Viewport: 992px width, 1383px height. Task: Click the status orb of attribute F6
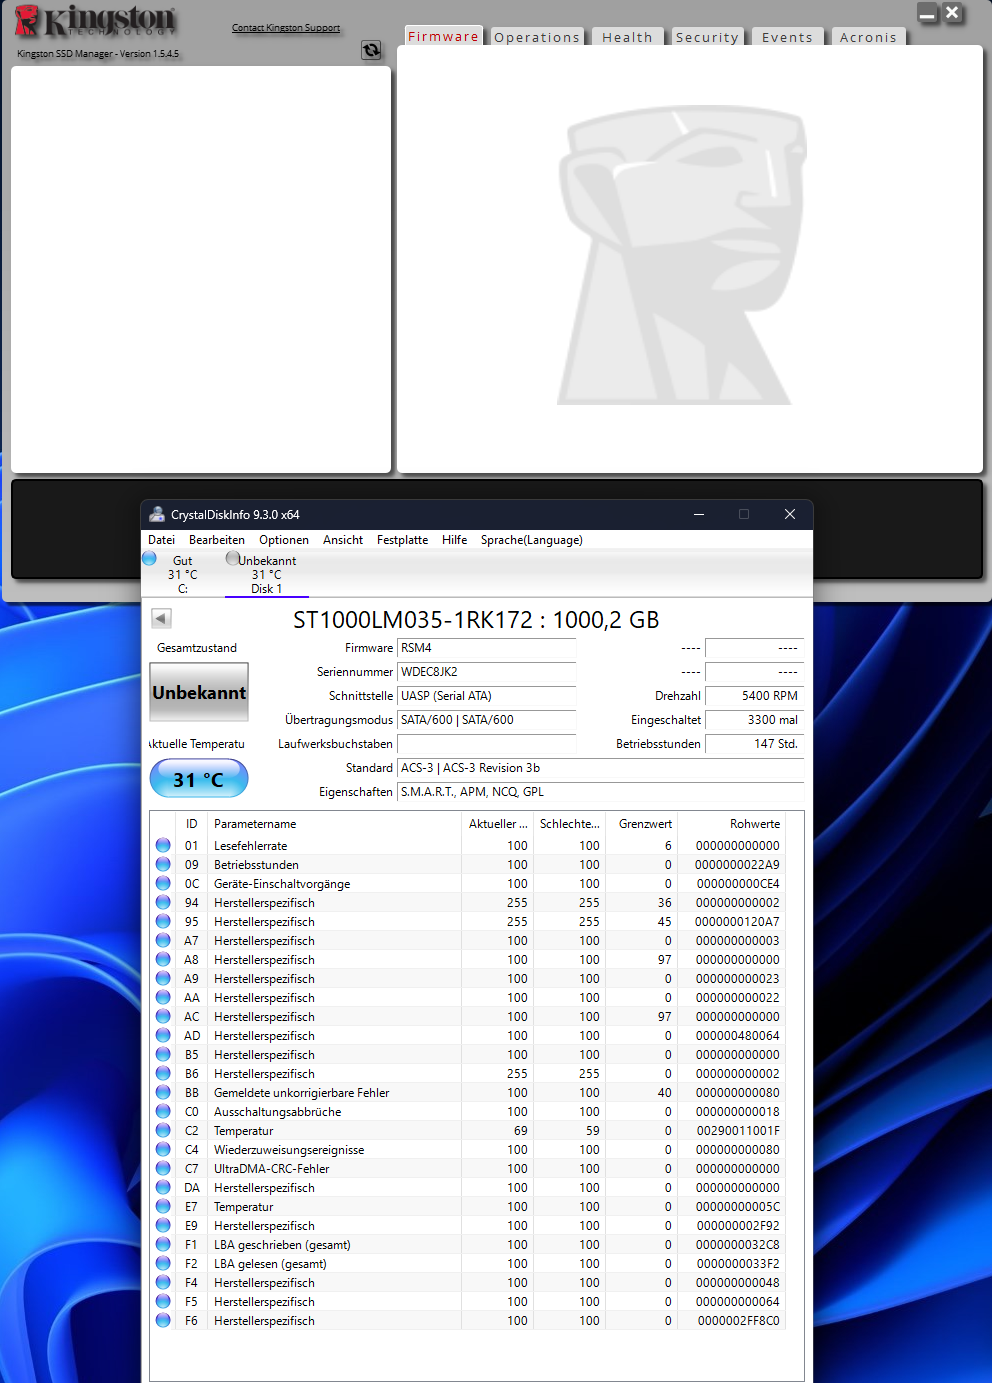163,1320
